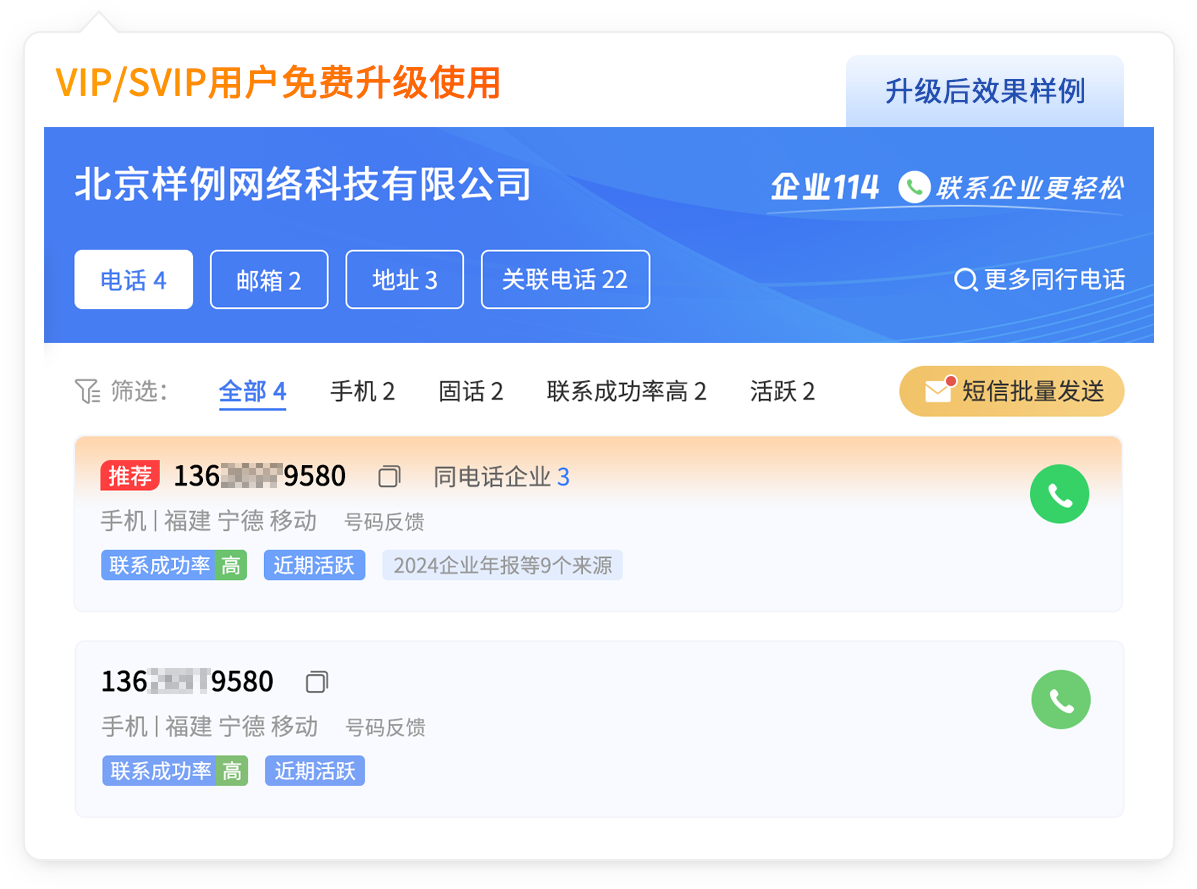Filter by 联系成功率高 2
This screenshot has width=1197, height=889.
coord(626,391)
